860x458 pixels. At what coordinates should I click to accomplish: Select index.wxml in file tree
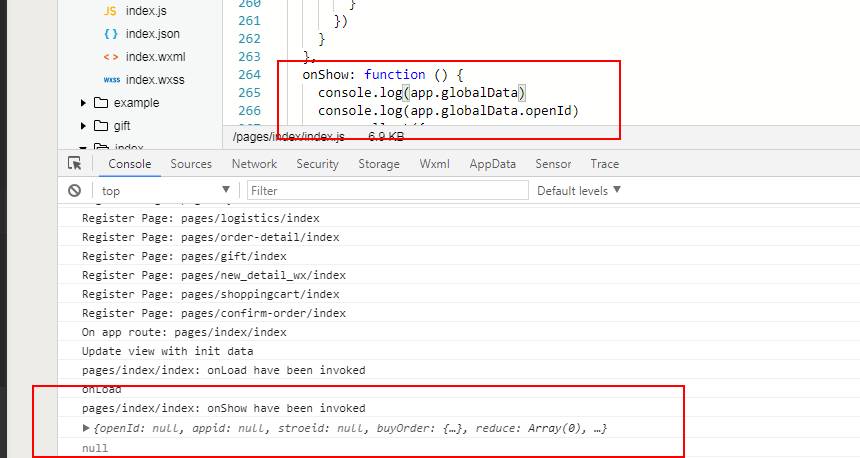tap(155, 57)
